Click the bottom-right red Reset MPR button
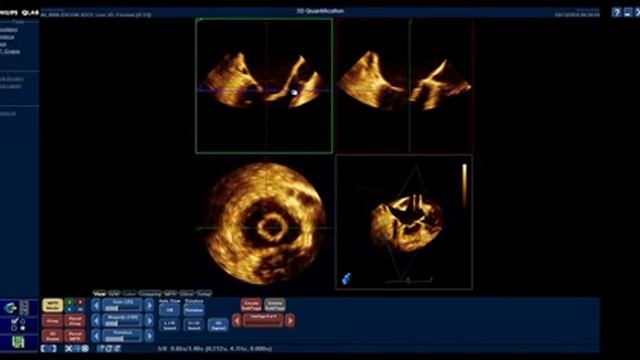 point(75,336)
